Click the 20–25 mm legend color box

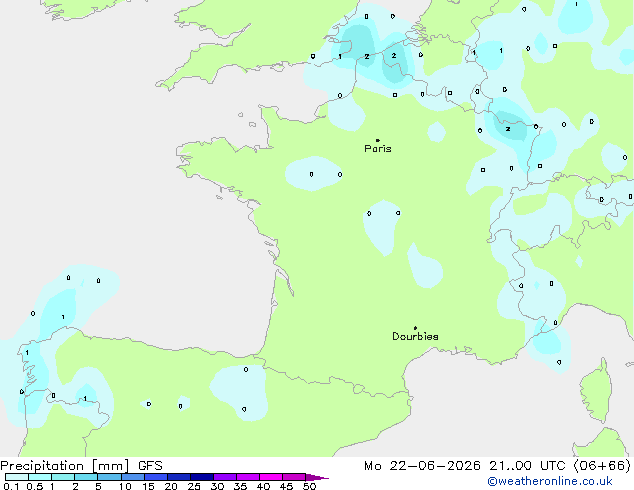(x=179, y=477)
